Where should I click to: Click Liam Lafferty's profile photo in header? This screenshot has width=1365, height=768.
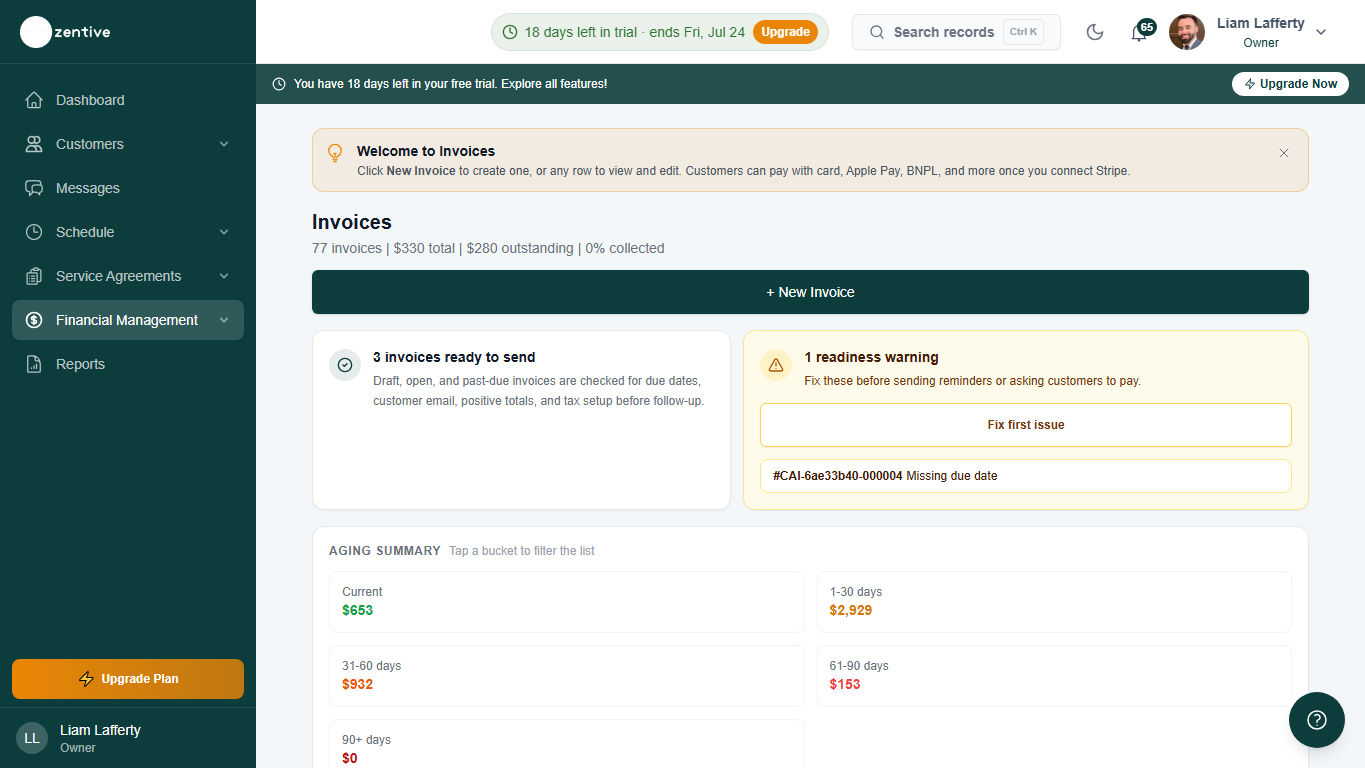(1187, 32)
